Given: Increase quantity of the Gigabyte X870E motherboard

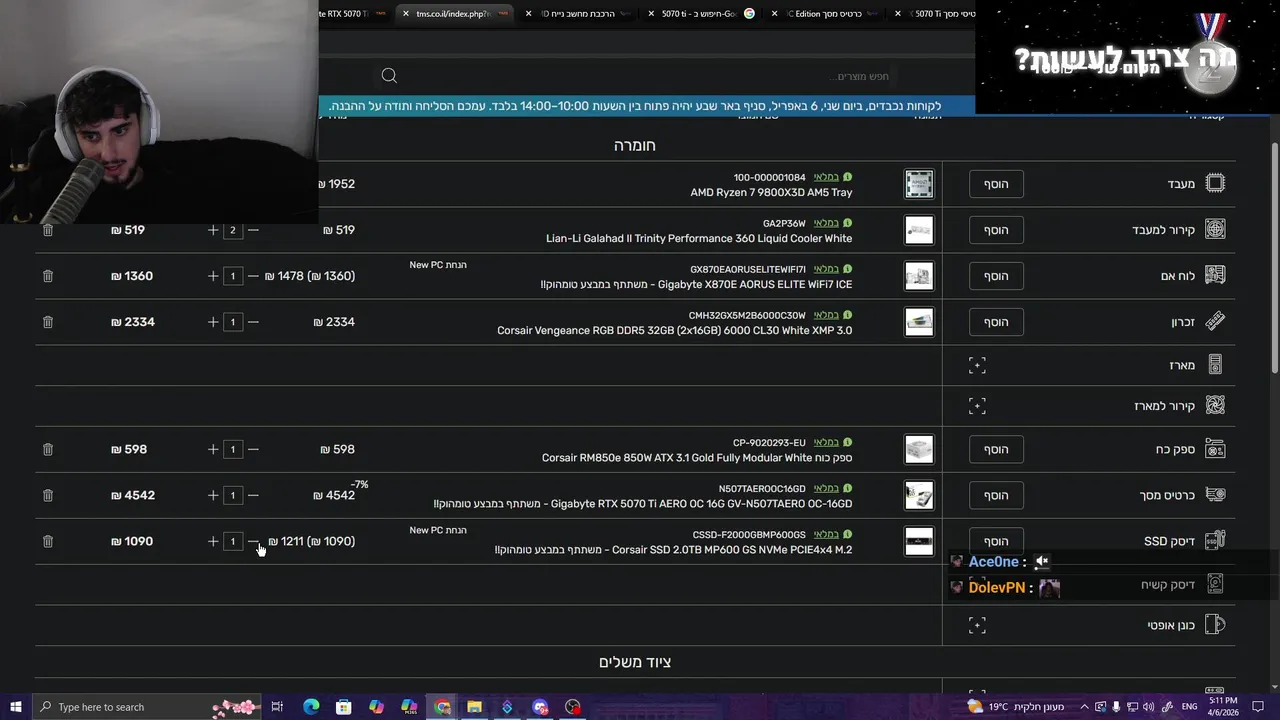Looking at the screenshot, I should [x=213, y=276].
